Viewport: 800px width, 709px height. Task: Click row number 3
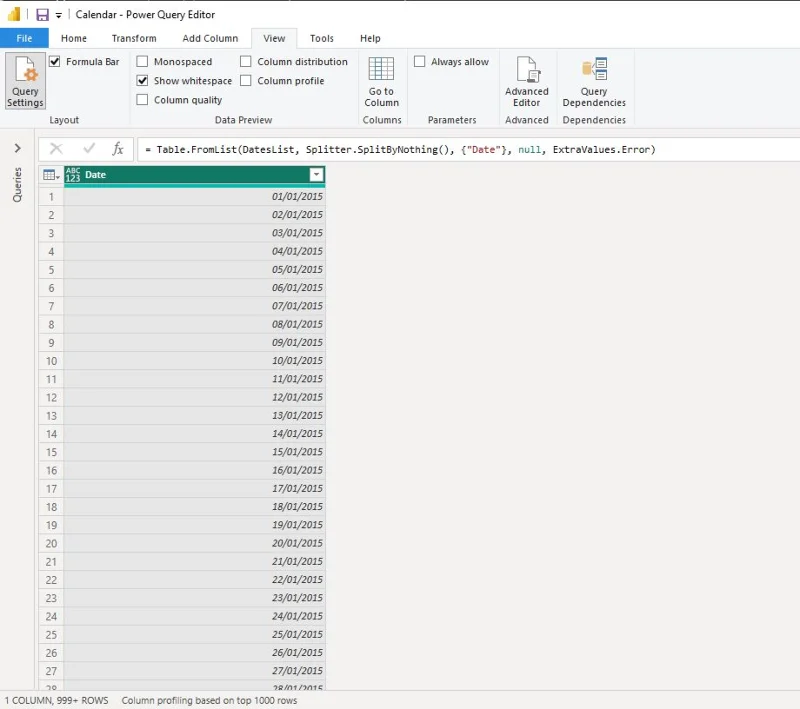(51, 233)
